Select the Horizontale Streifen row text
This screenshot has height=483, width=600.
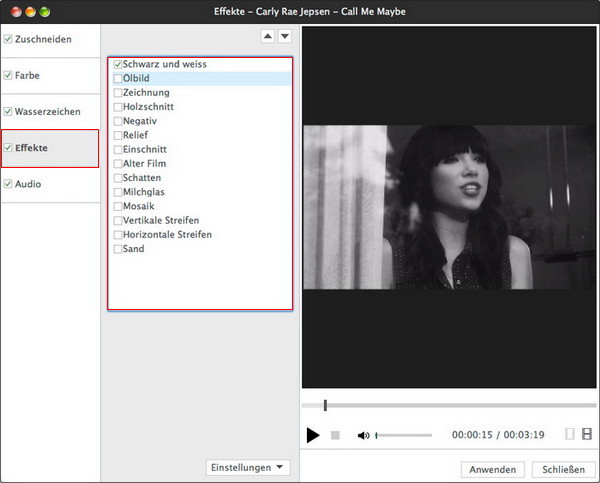(167, 235)
